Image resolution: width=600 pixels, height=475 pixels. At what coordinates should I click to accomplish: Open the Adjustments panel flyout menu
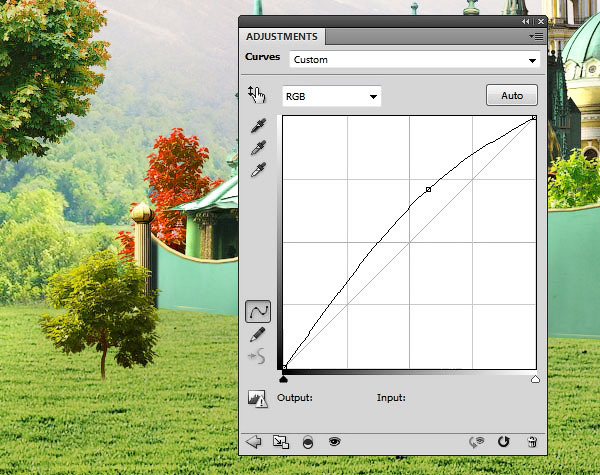(536, 37)
